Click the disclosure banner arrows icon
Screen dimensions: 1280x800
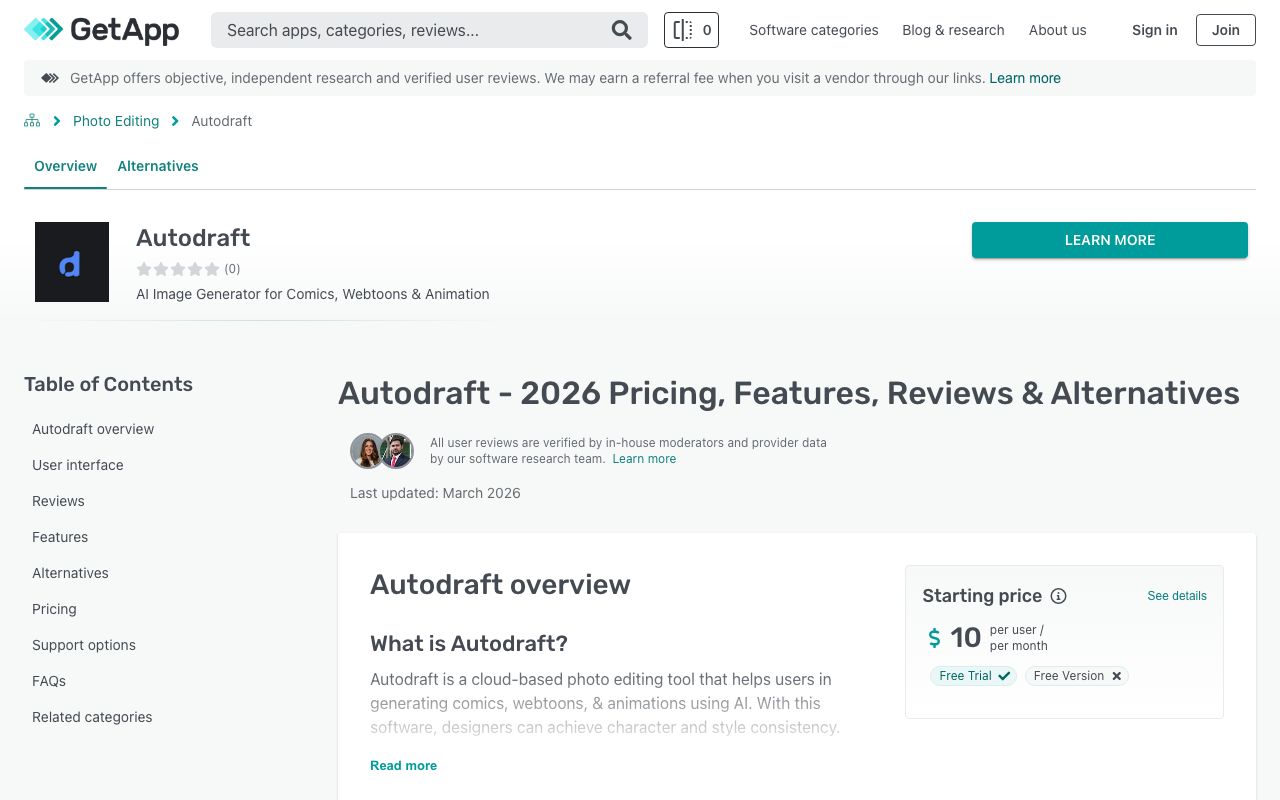[49, 78]
